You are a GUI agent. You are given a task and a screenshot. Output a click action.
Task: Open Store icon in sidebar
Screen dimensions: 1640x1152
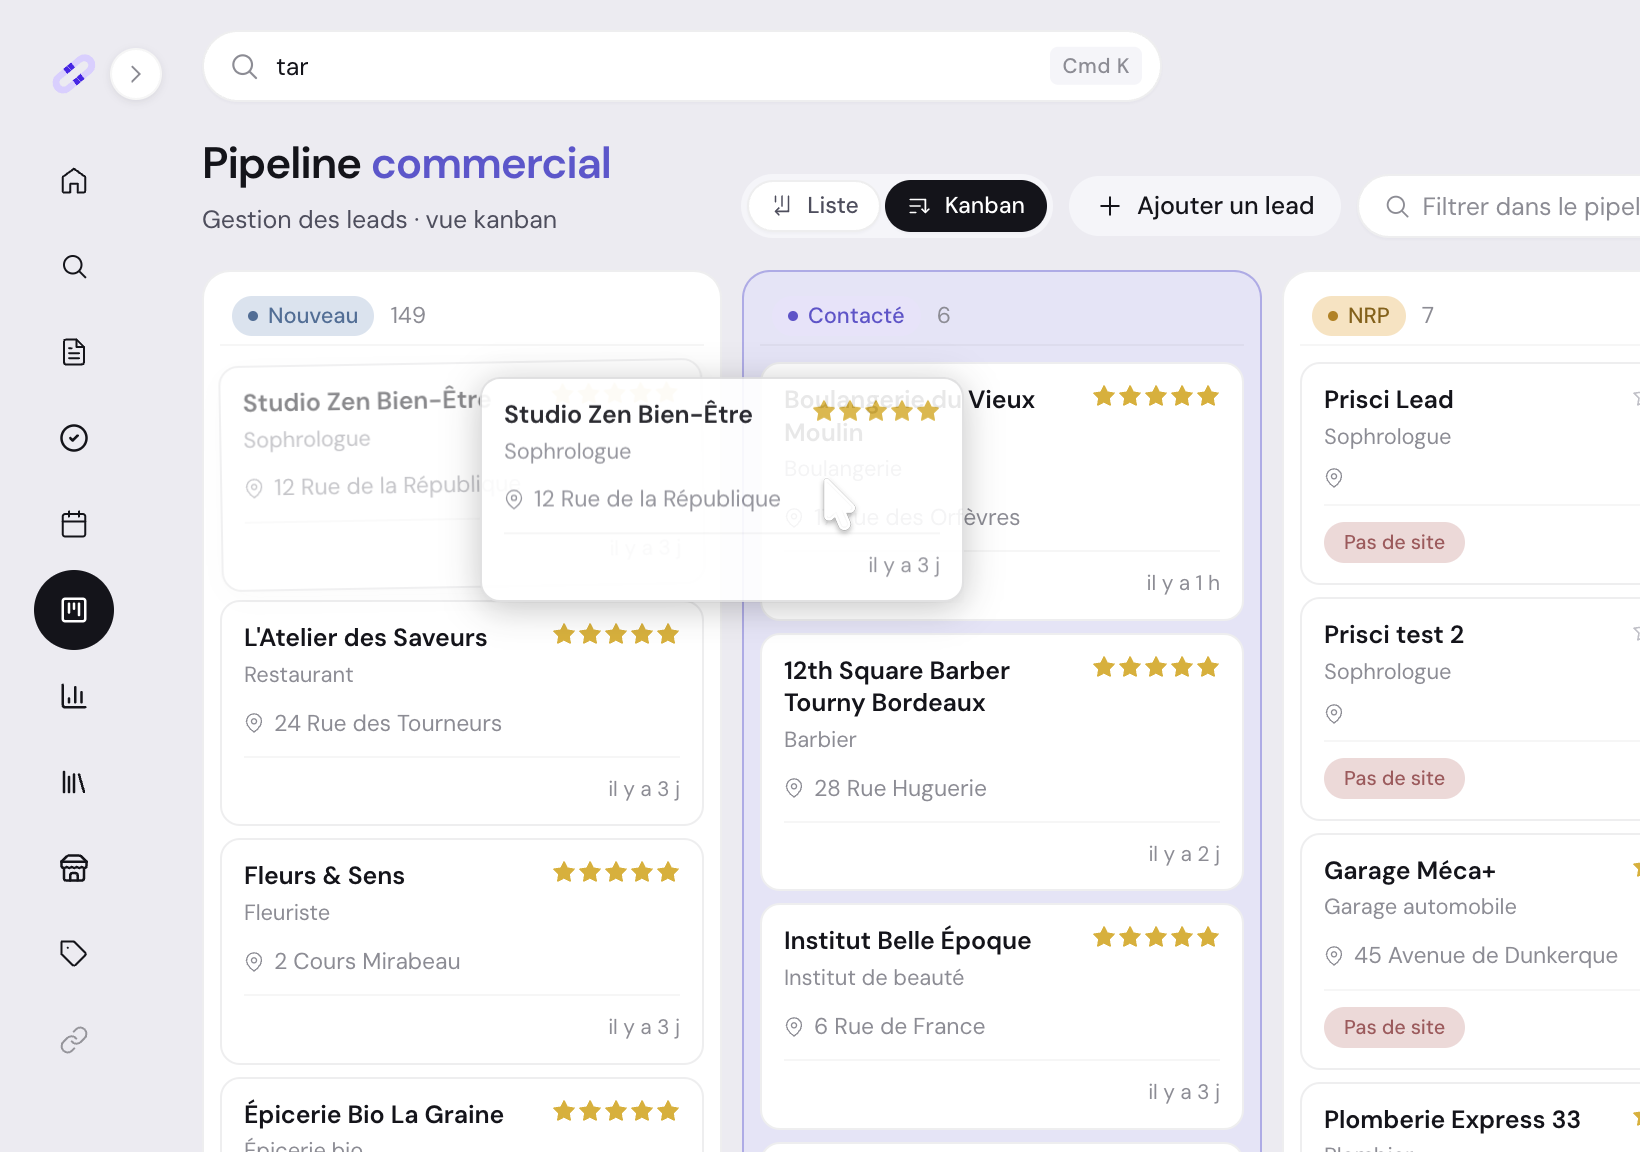coord(74,868)
